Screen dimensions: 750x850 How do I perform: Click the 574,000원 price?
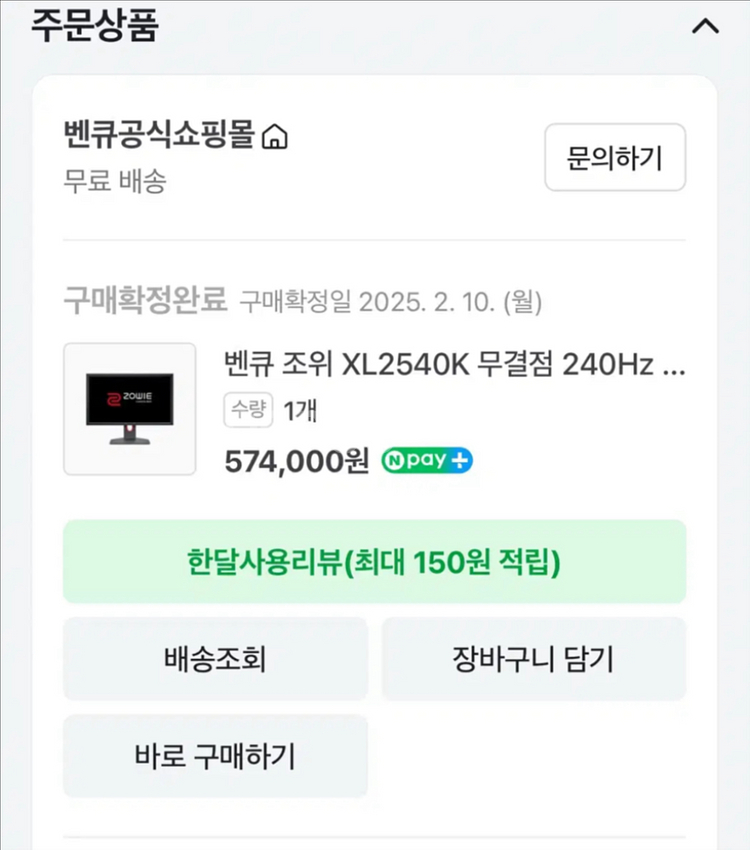297,461
